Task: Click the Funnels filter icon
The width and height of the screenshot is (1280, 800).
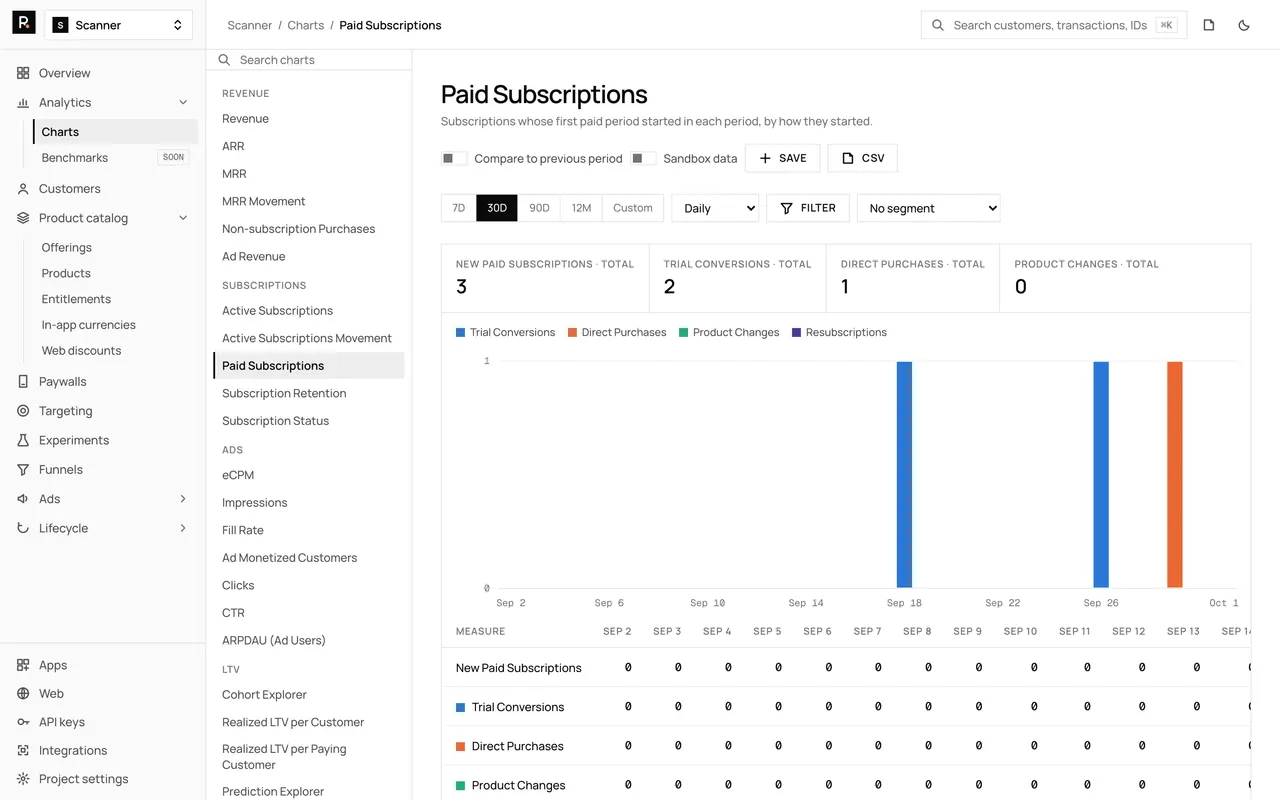Action: 23,470
